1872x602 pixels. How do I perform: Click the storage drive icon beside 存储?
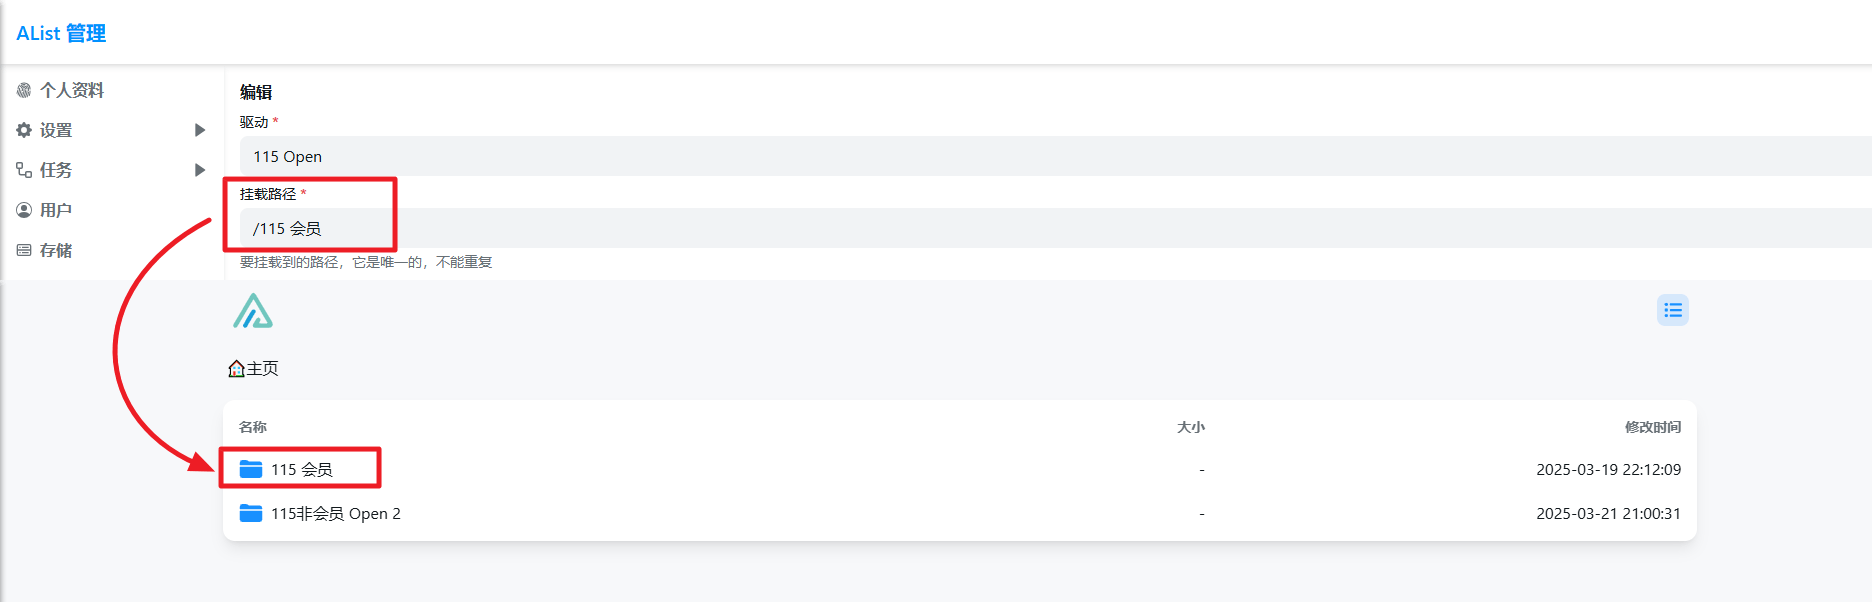click(x=24, y=250)
